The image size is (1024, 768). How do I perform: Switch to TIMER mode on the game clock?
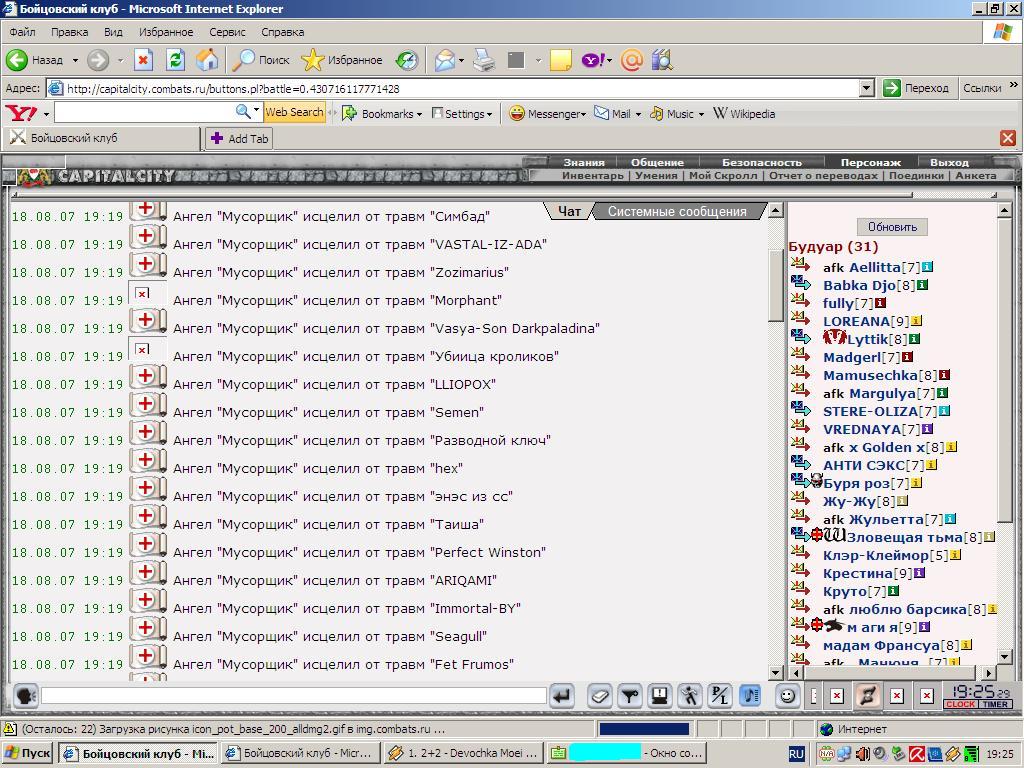tap(995, 704)
